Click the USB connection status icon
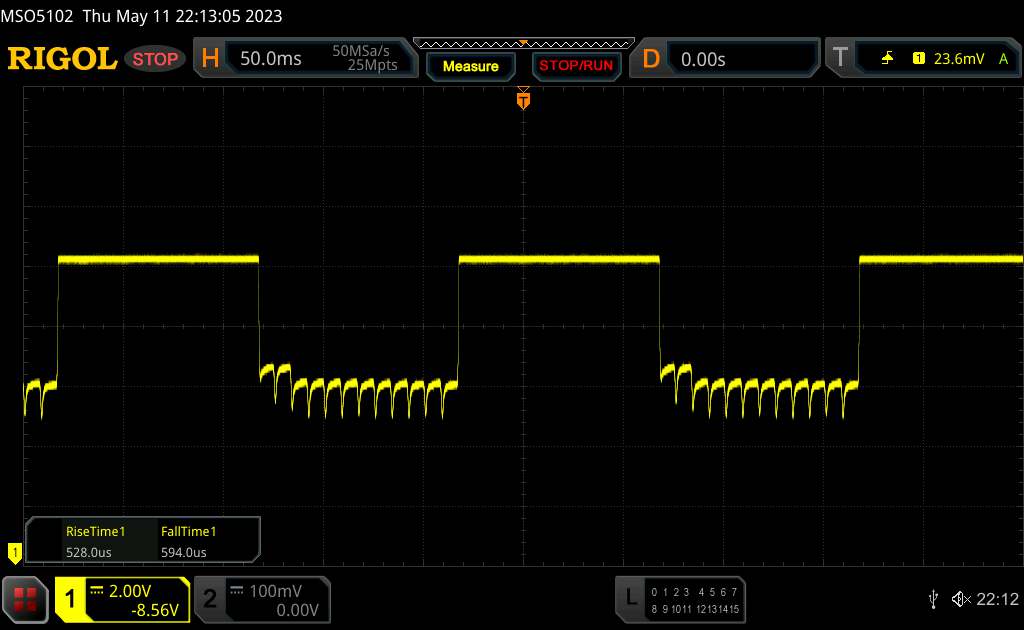The width and height of the screenshot is (1024, 630). tap(933, 598)
